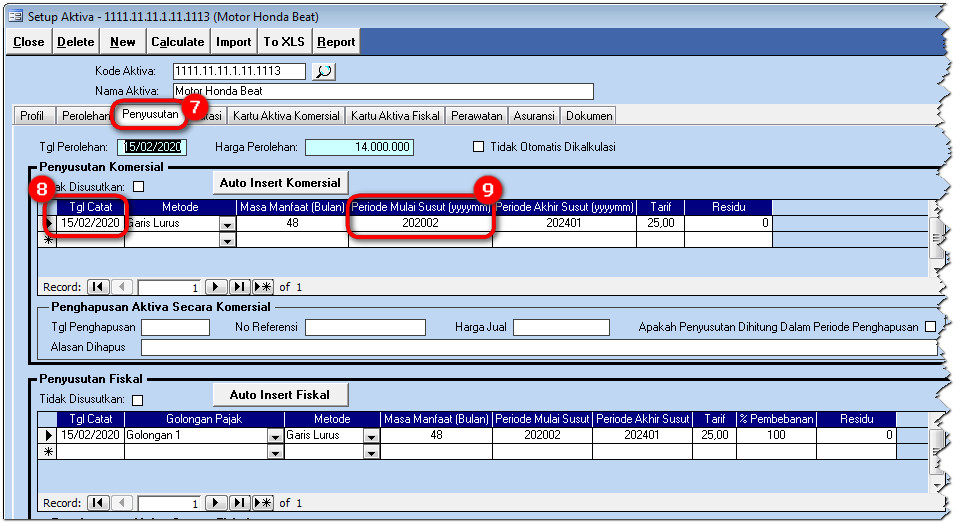Add new record in Fiskal navigator
Viewport: 961px width, 523px height.
click(x=264, y=503)
